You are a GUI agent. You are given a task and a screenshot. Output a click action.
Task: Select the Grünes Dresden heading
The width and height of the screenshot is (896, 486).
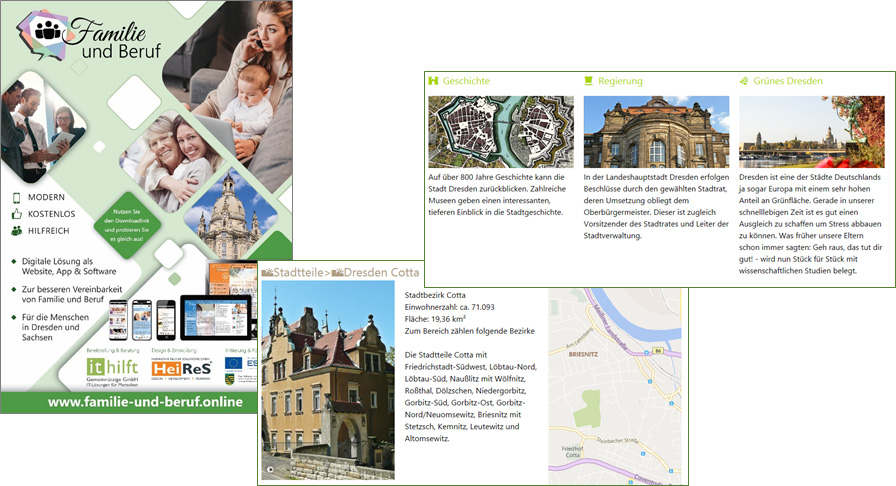(x=789, y=81)
